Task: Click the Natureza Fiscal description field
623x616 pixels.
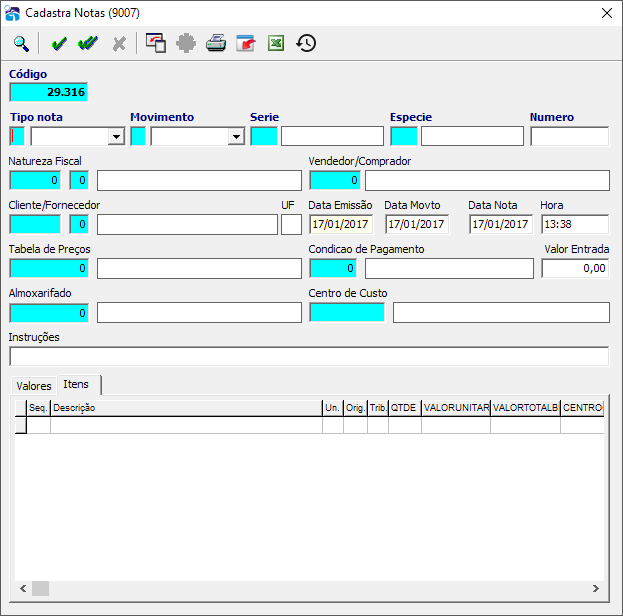Action: pos(199,180)
